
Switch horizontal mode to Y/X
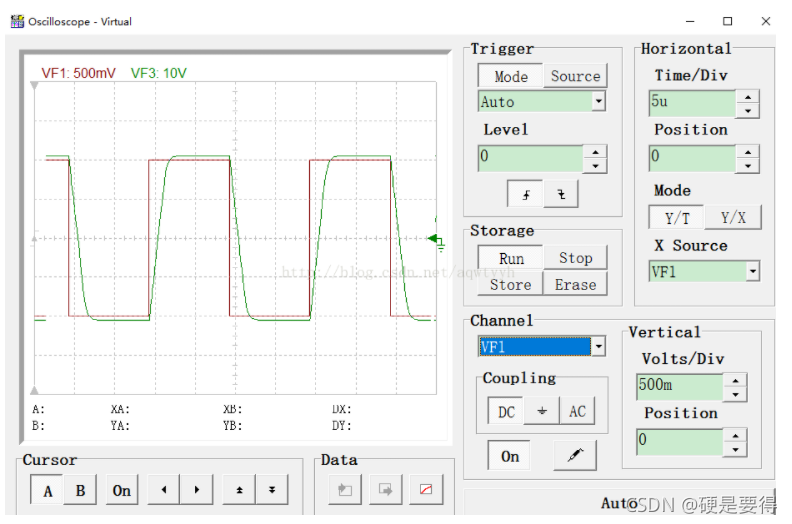pos(733,218)
